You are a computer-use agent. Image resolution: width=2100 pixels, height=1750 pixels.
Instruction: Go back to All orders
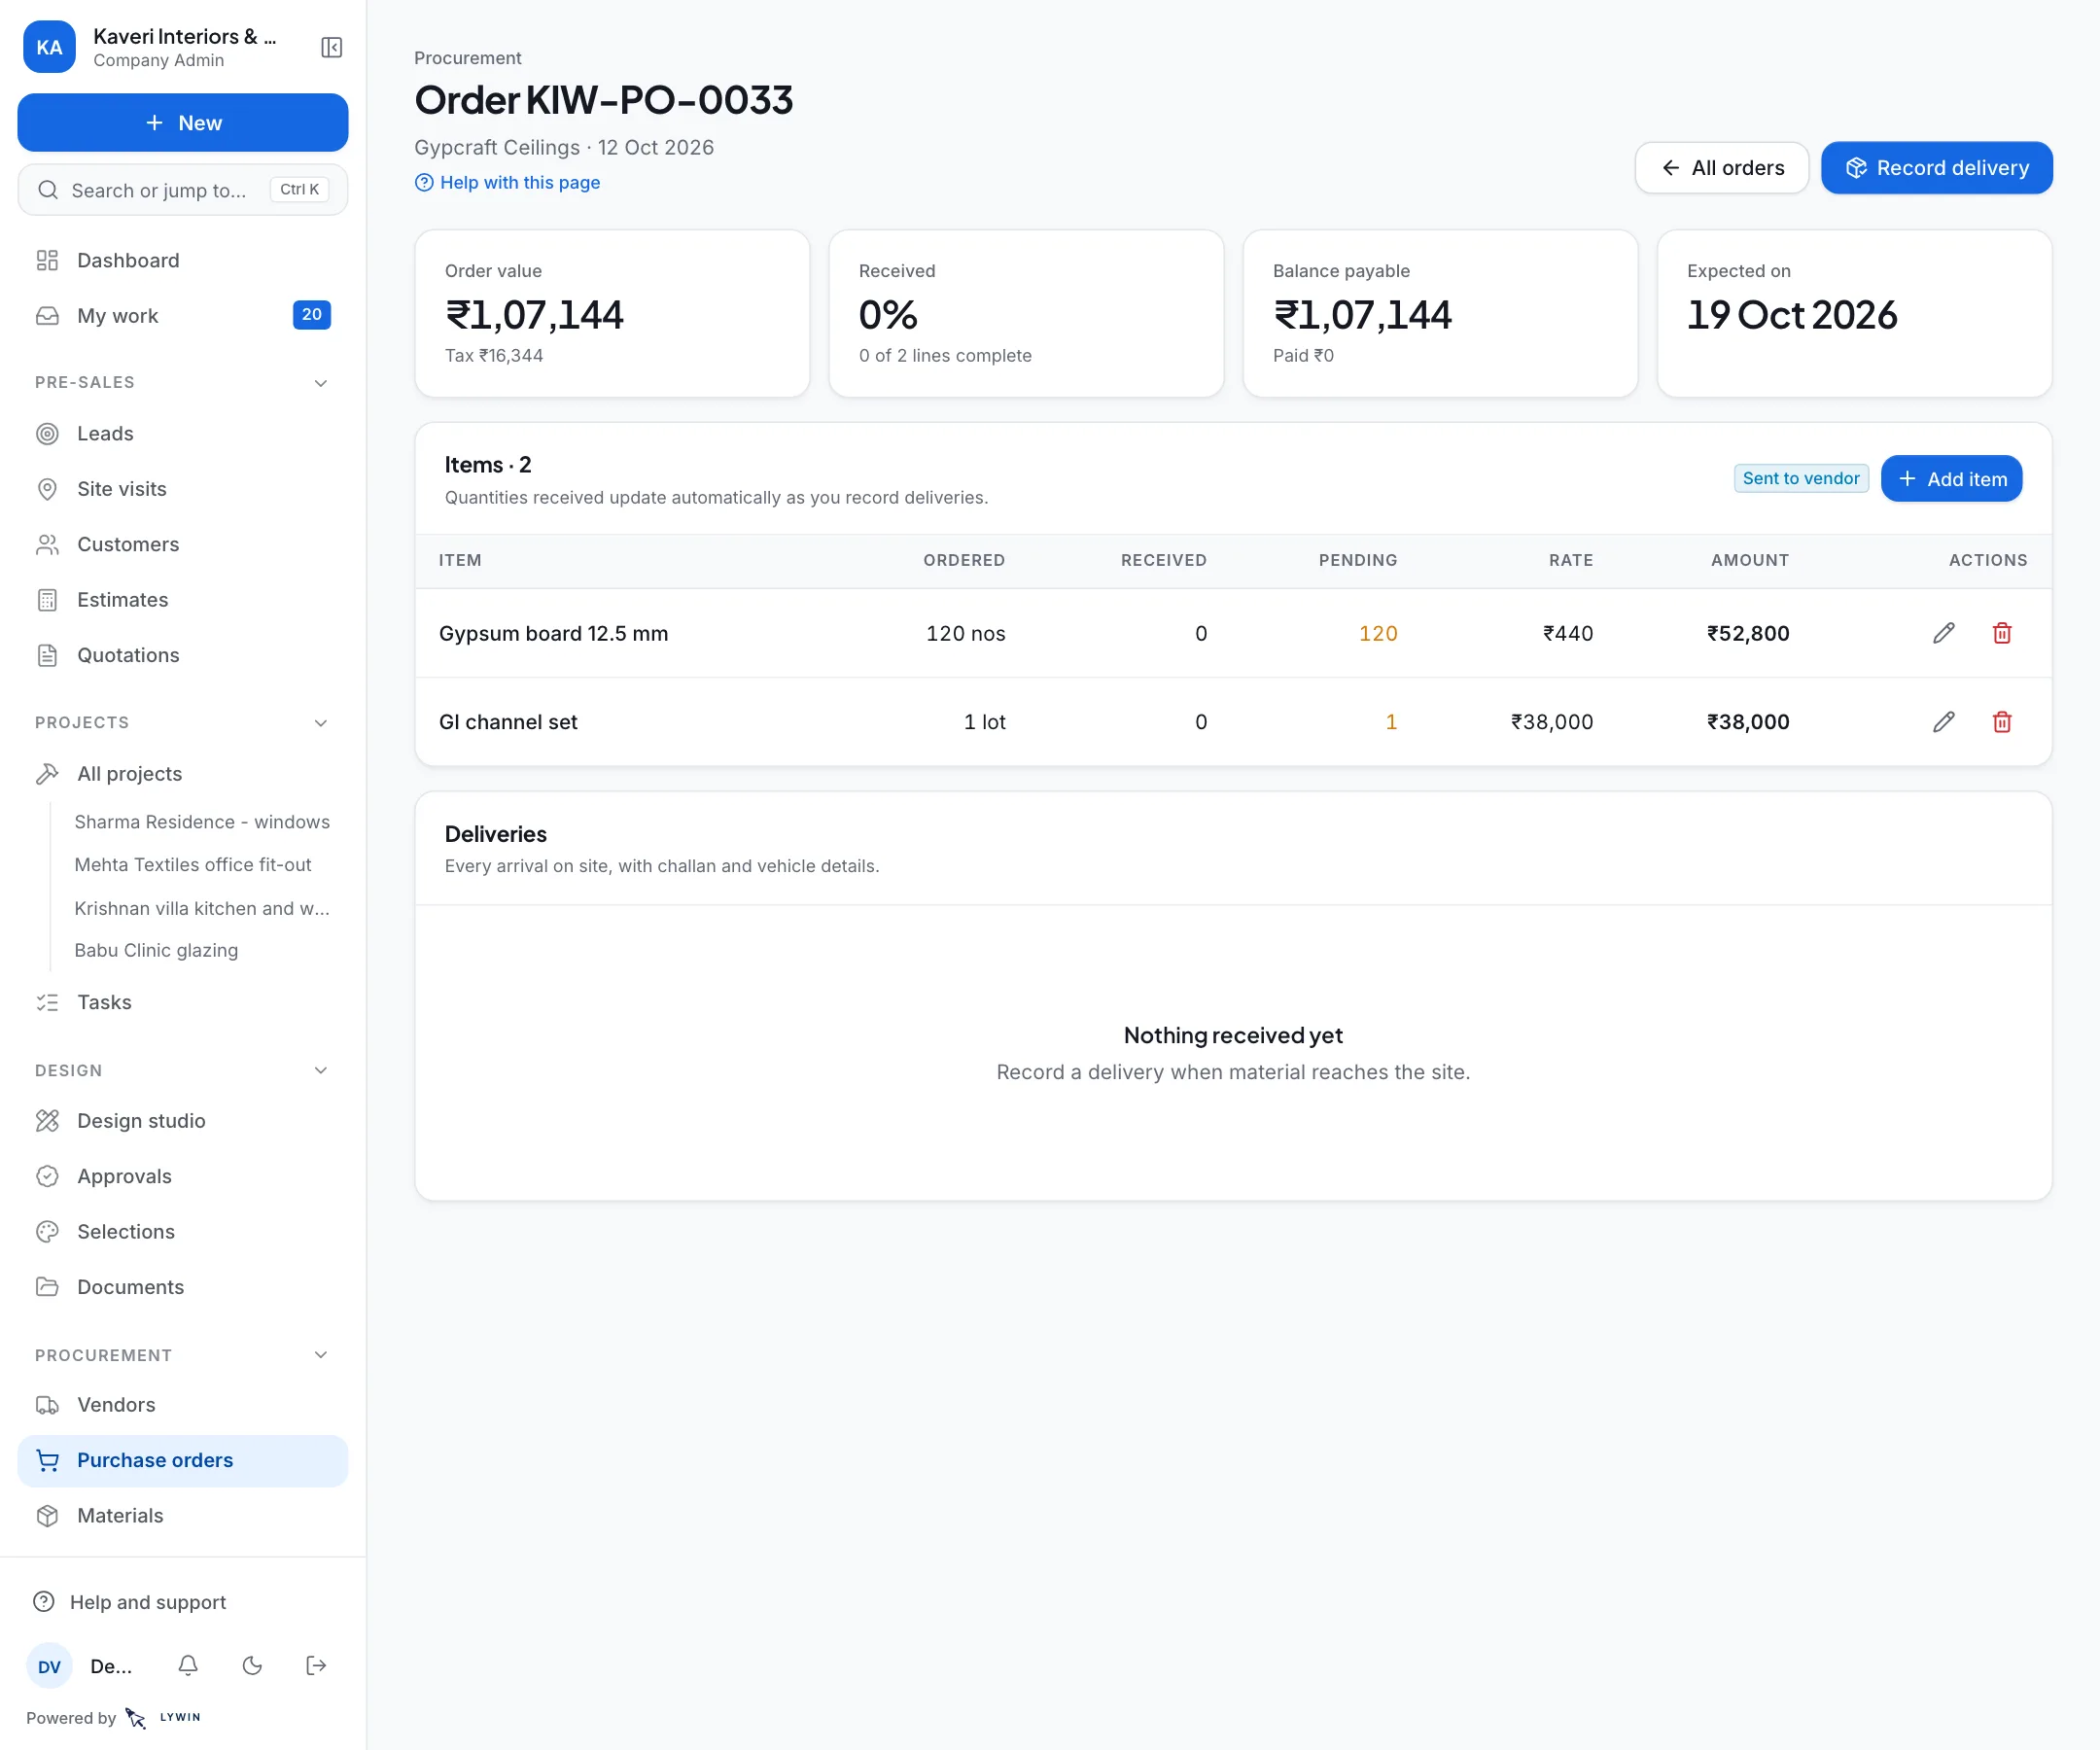[1721, 168]
